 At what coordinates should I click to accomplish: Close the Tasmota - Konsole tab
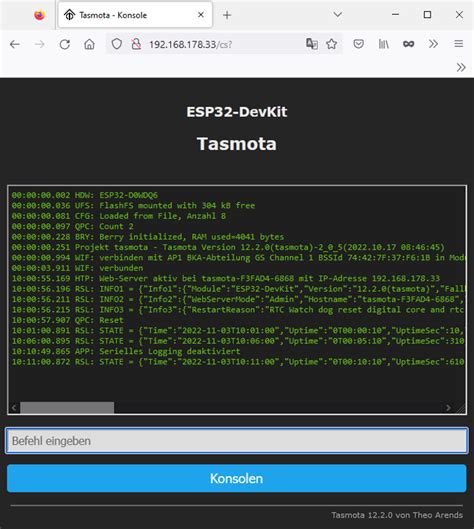[201, 15]
